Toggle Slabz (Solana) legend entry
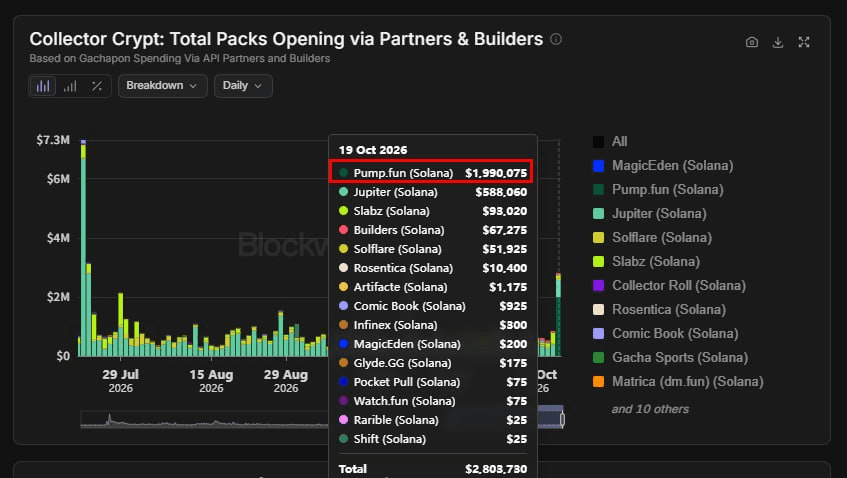Screen dimensions: 847x478 point(646,261)
